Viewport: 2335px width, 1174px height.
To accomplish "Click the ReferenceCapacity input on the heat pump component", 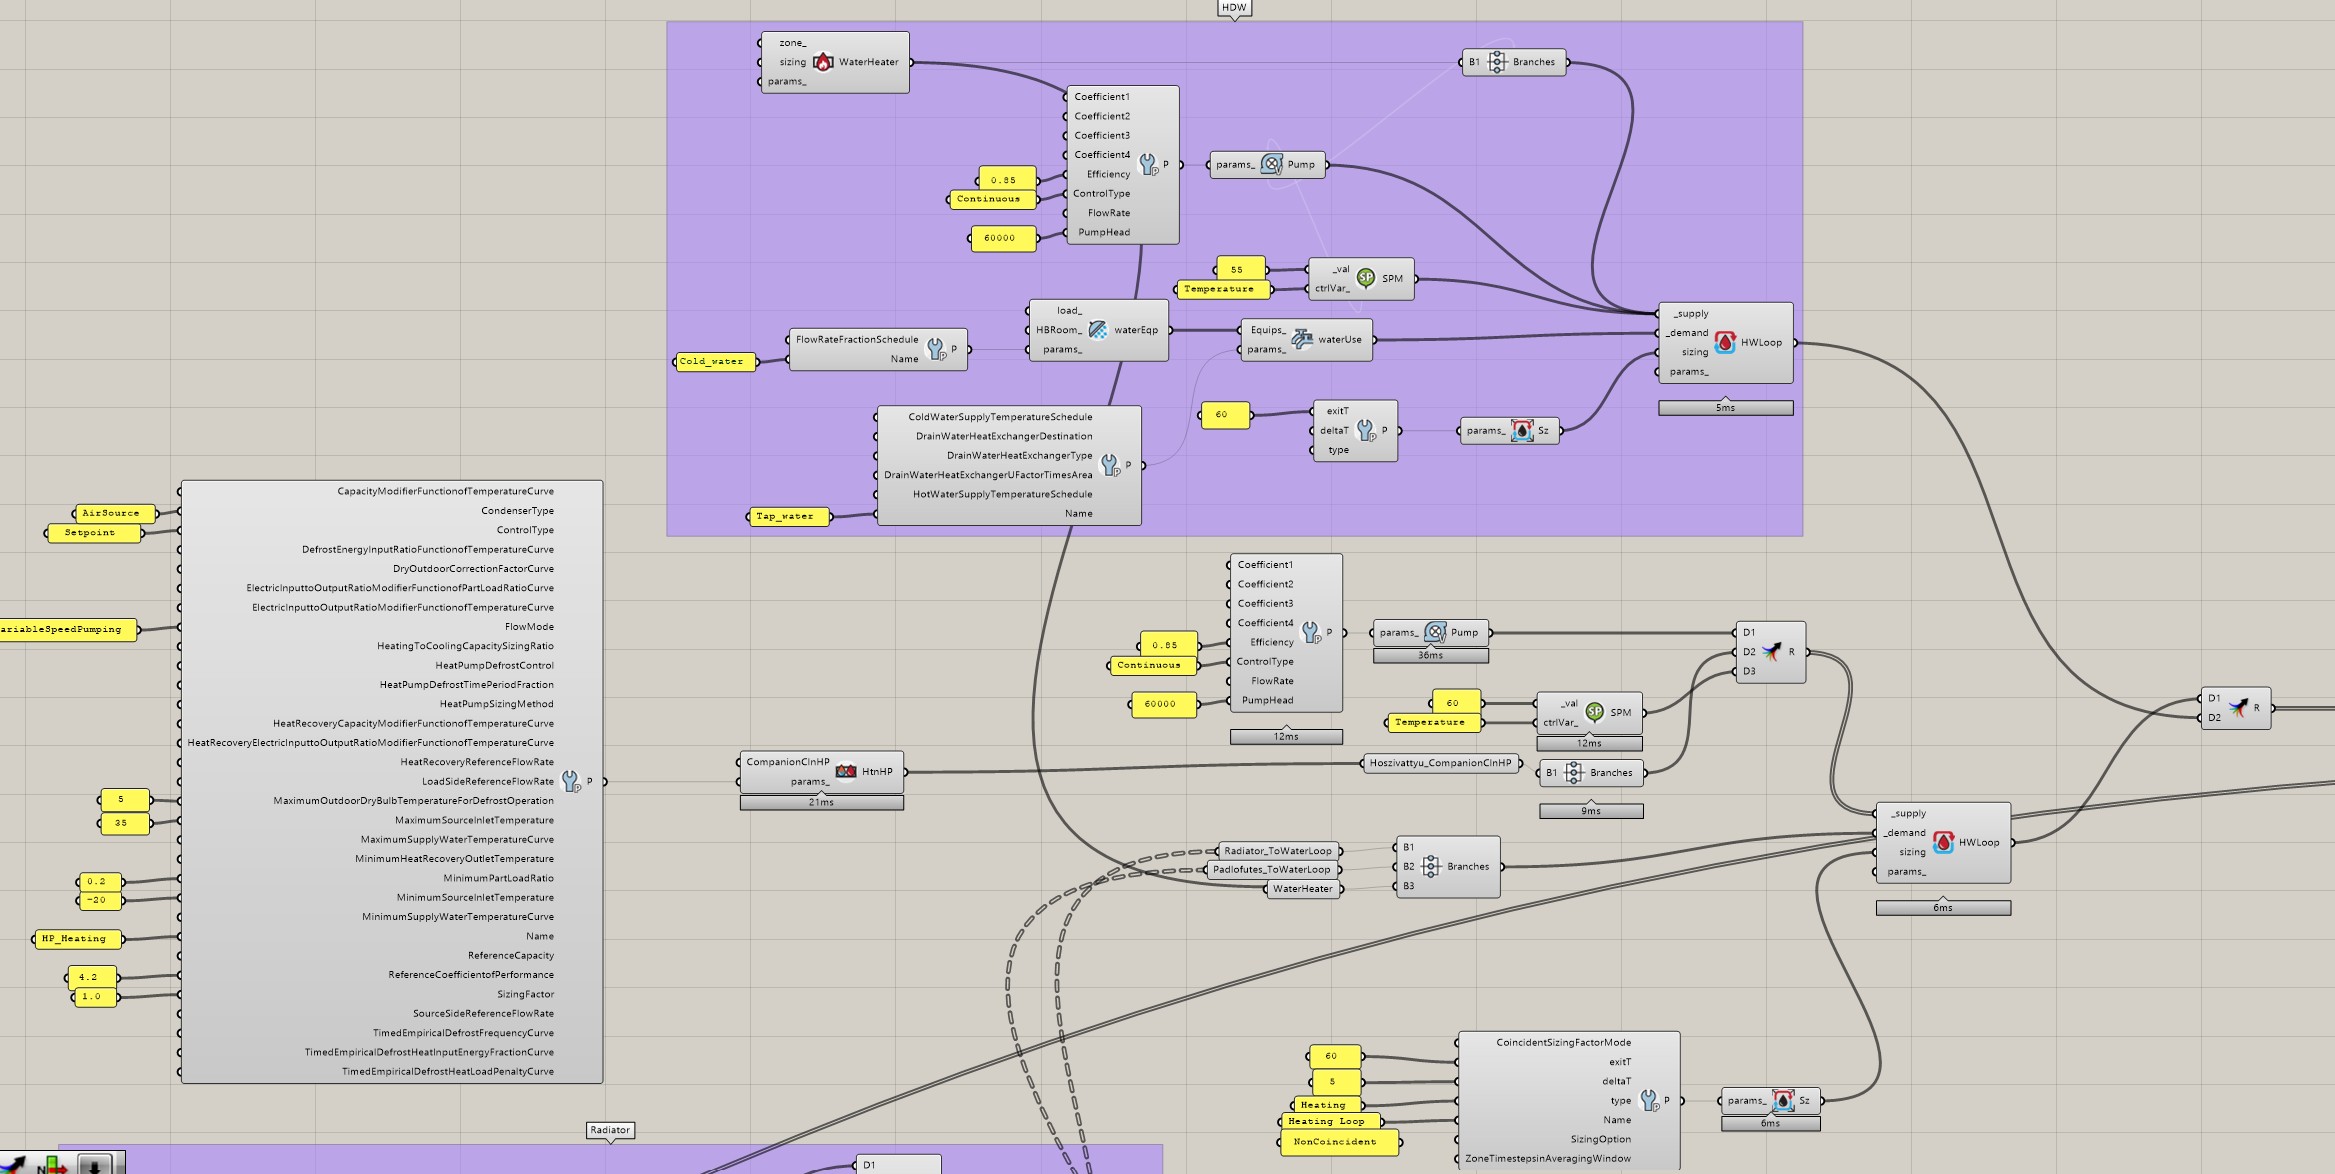I will [x=511, y=956].
